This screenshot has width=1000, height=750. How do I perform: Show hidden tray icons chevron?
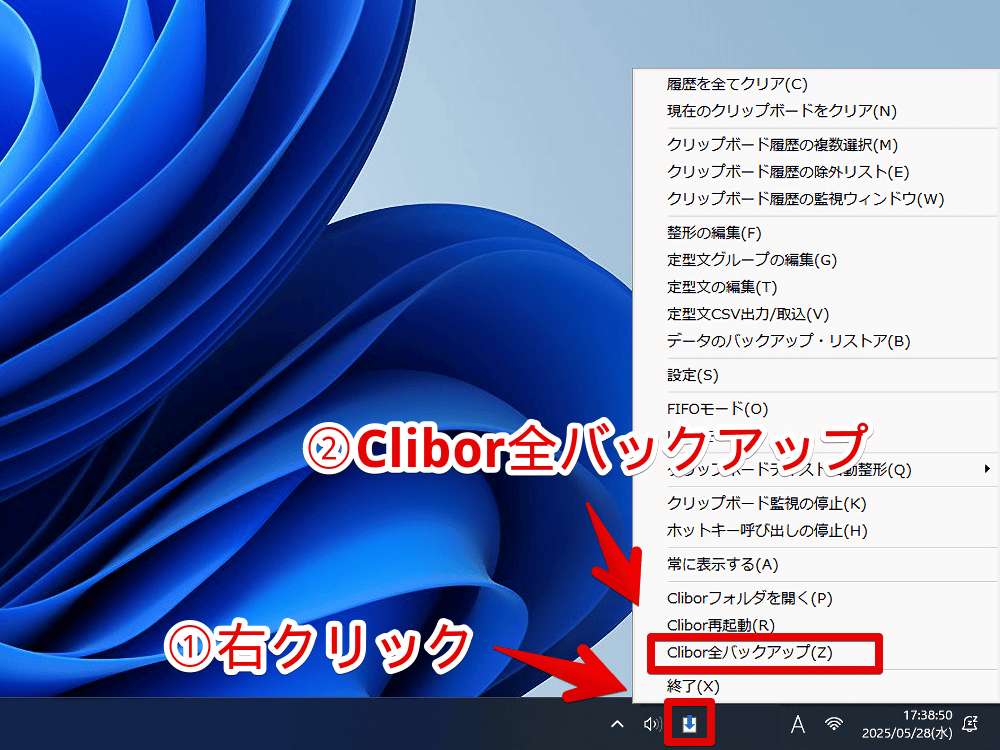point(617,724)
